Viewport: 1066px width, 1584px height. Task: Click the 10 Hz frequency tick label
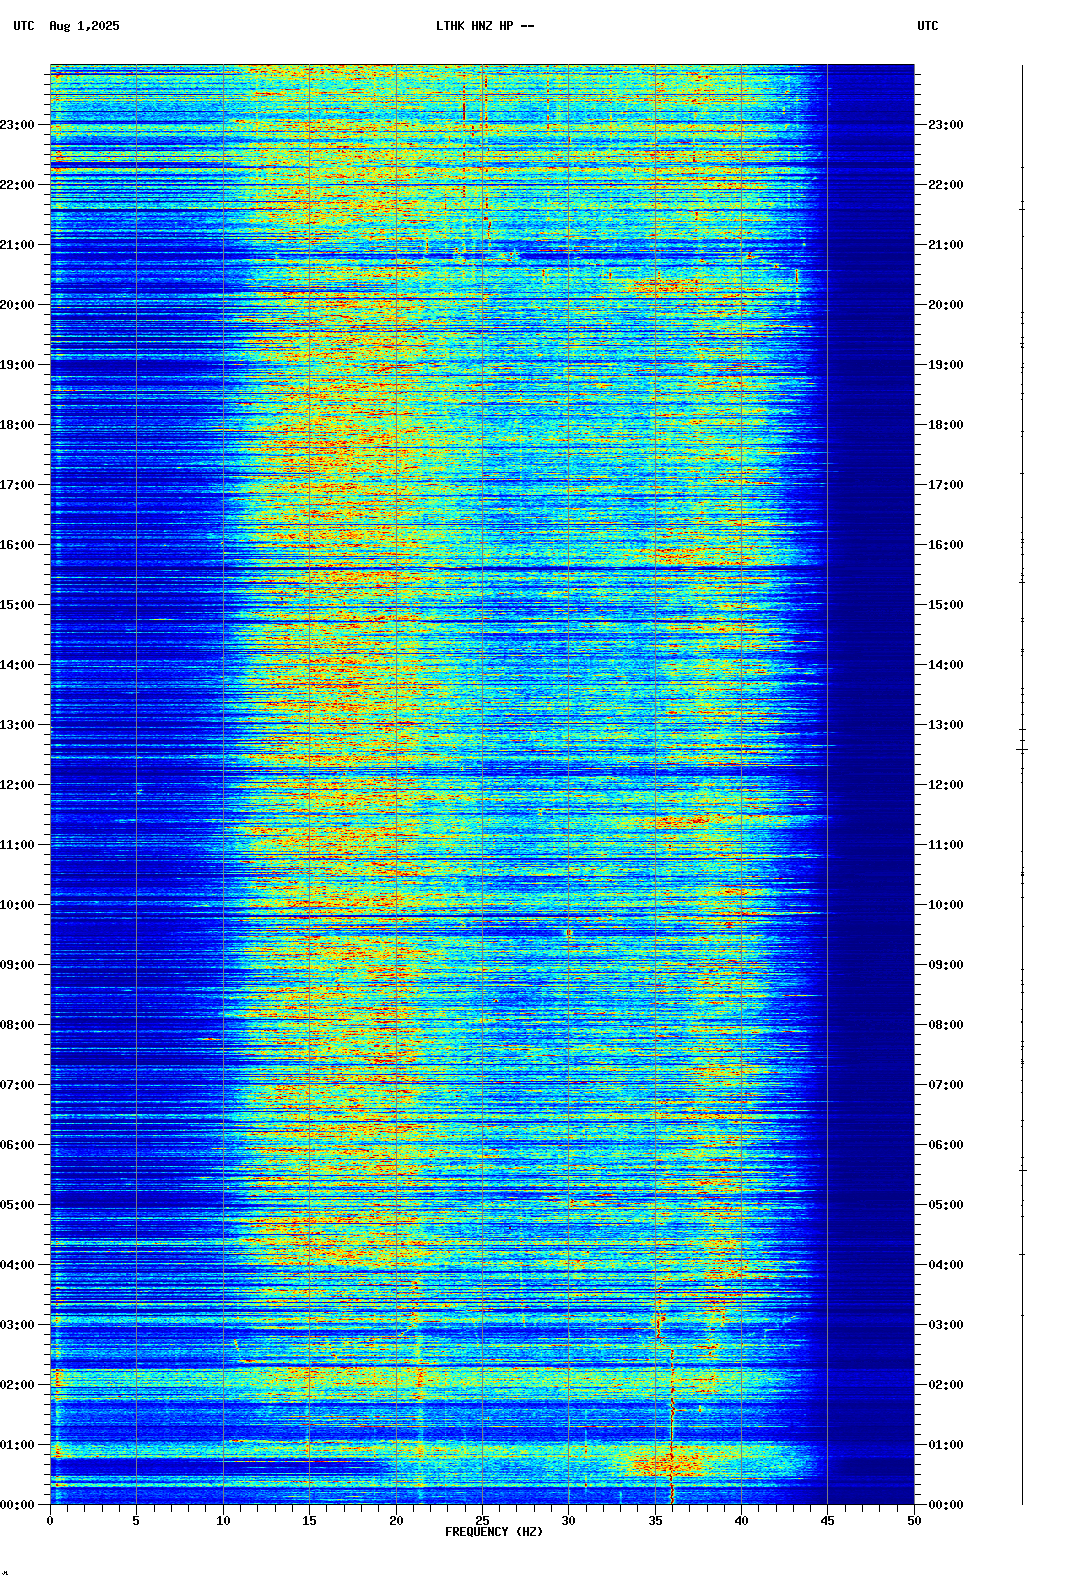tap(223, 1521)
